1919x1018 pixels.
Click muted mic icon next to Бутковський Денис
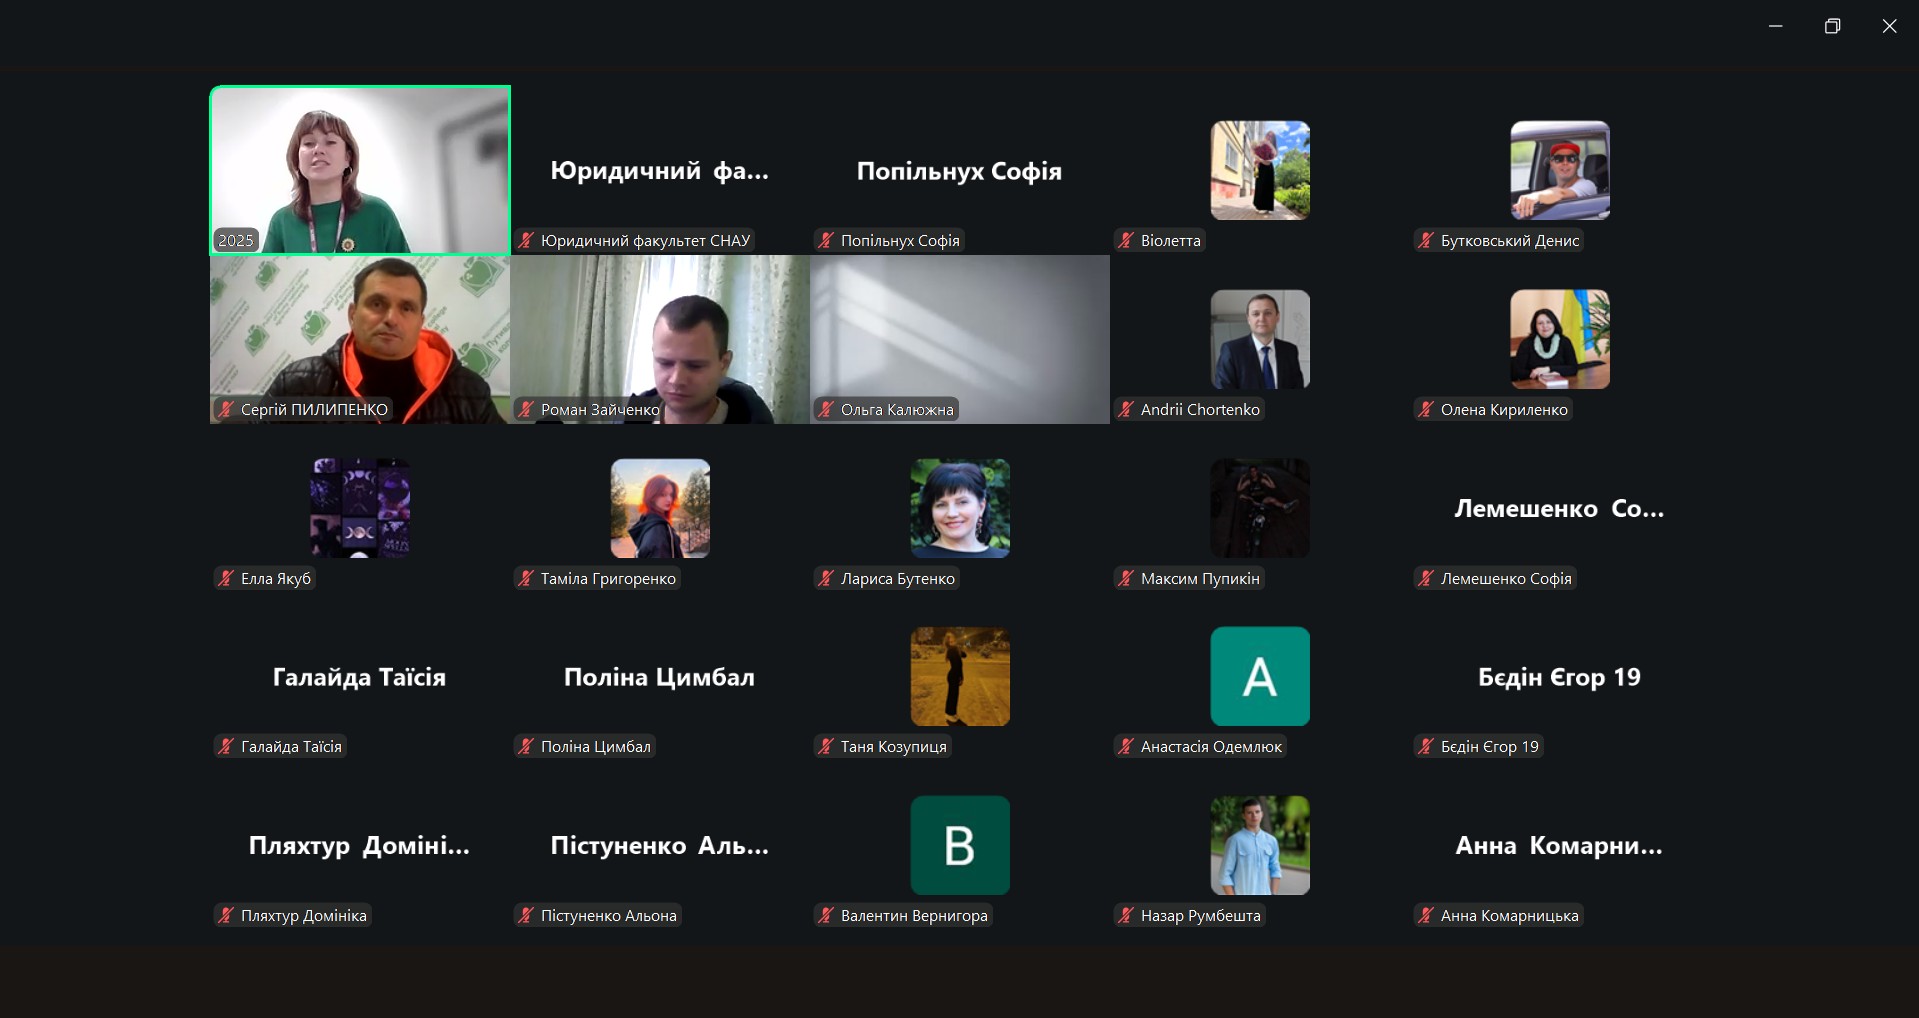(x=1426, y=241)
